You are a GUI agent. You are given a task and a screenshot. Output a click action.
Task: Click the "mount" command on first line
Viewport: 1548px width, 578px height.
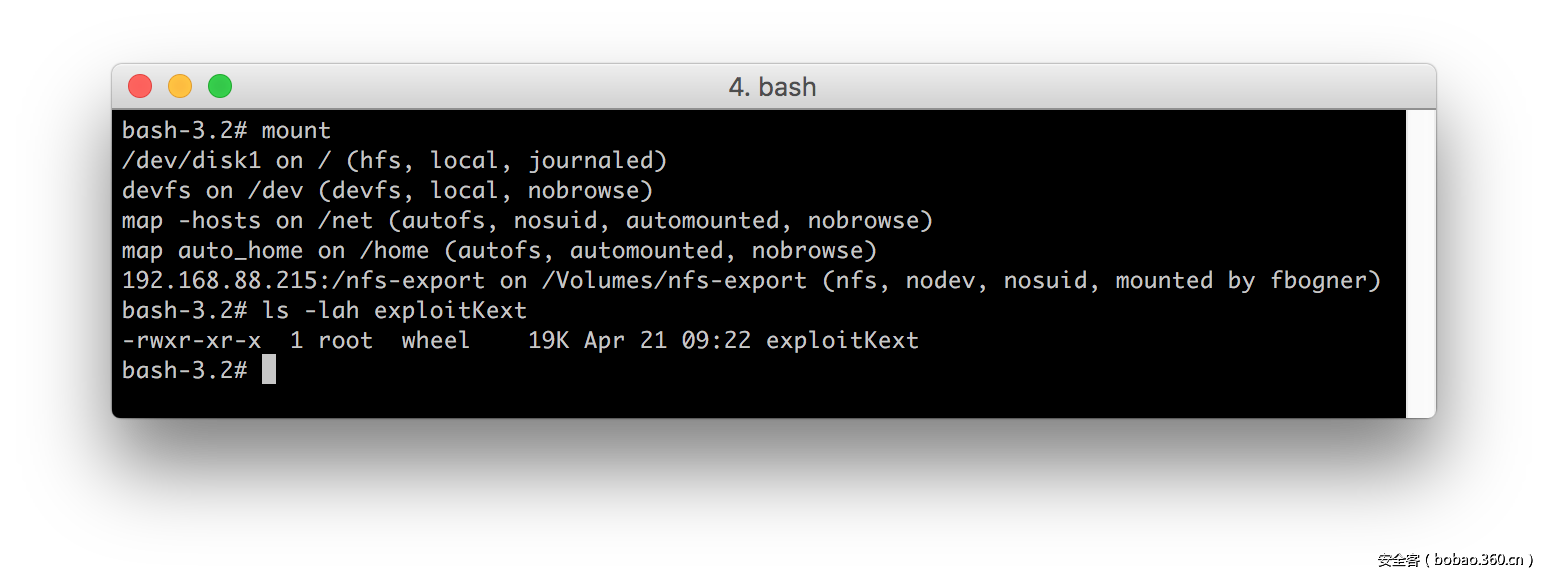[x=296, y=131]
